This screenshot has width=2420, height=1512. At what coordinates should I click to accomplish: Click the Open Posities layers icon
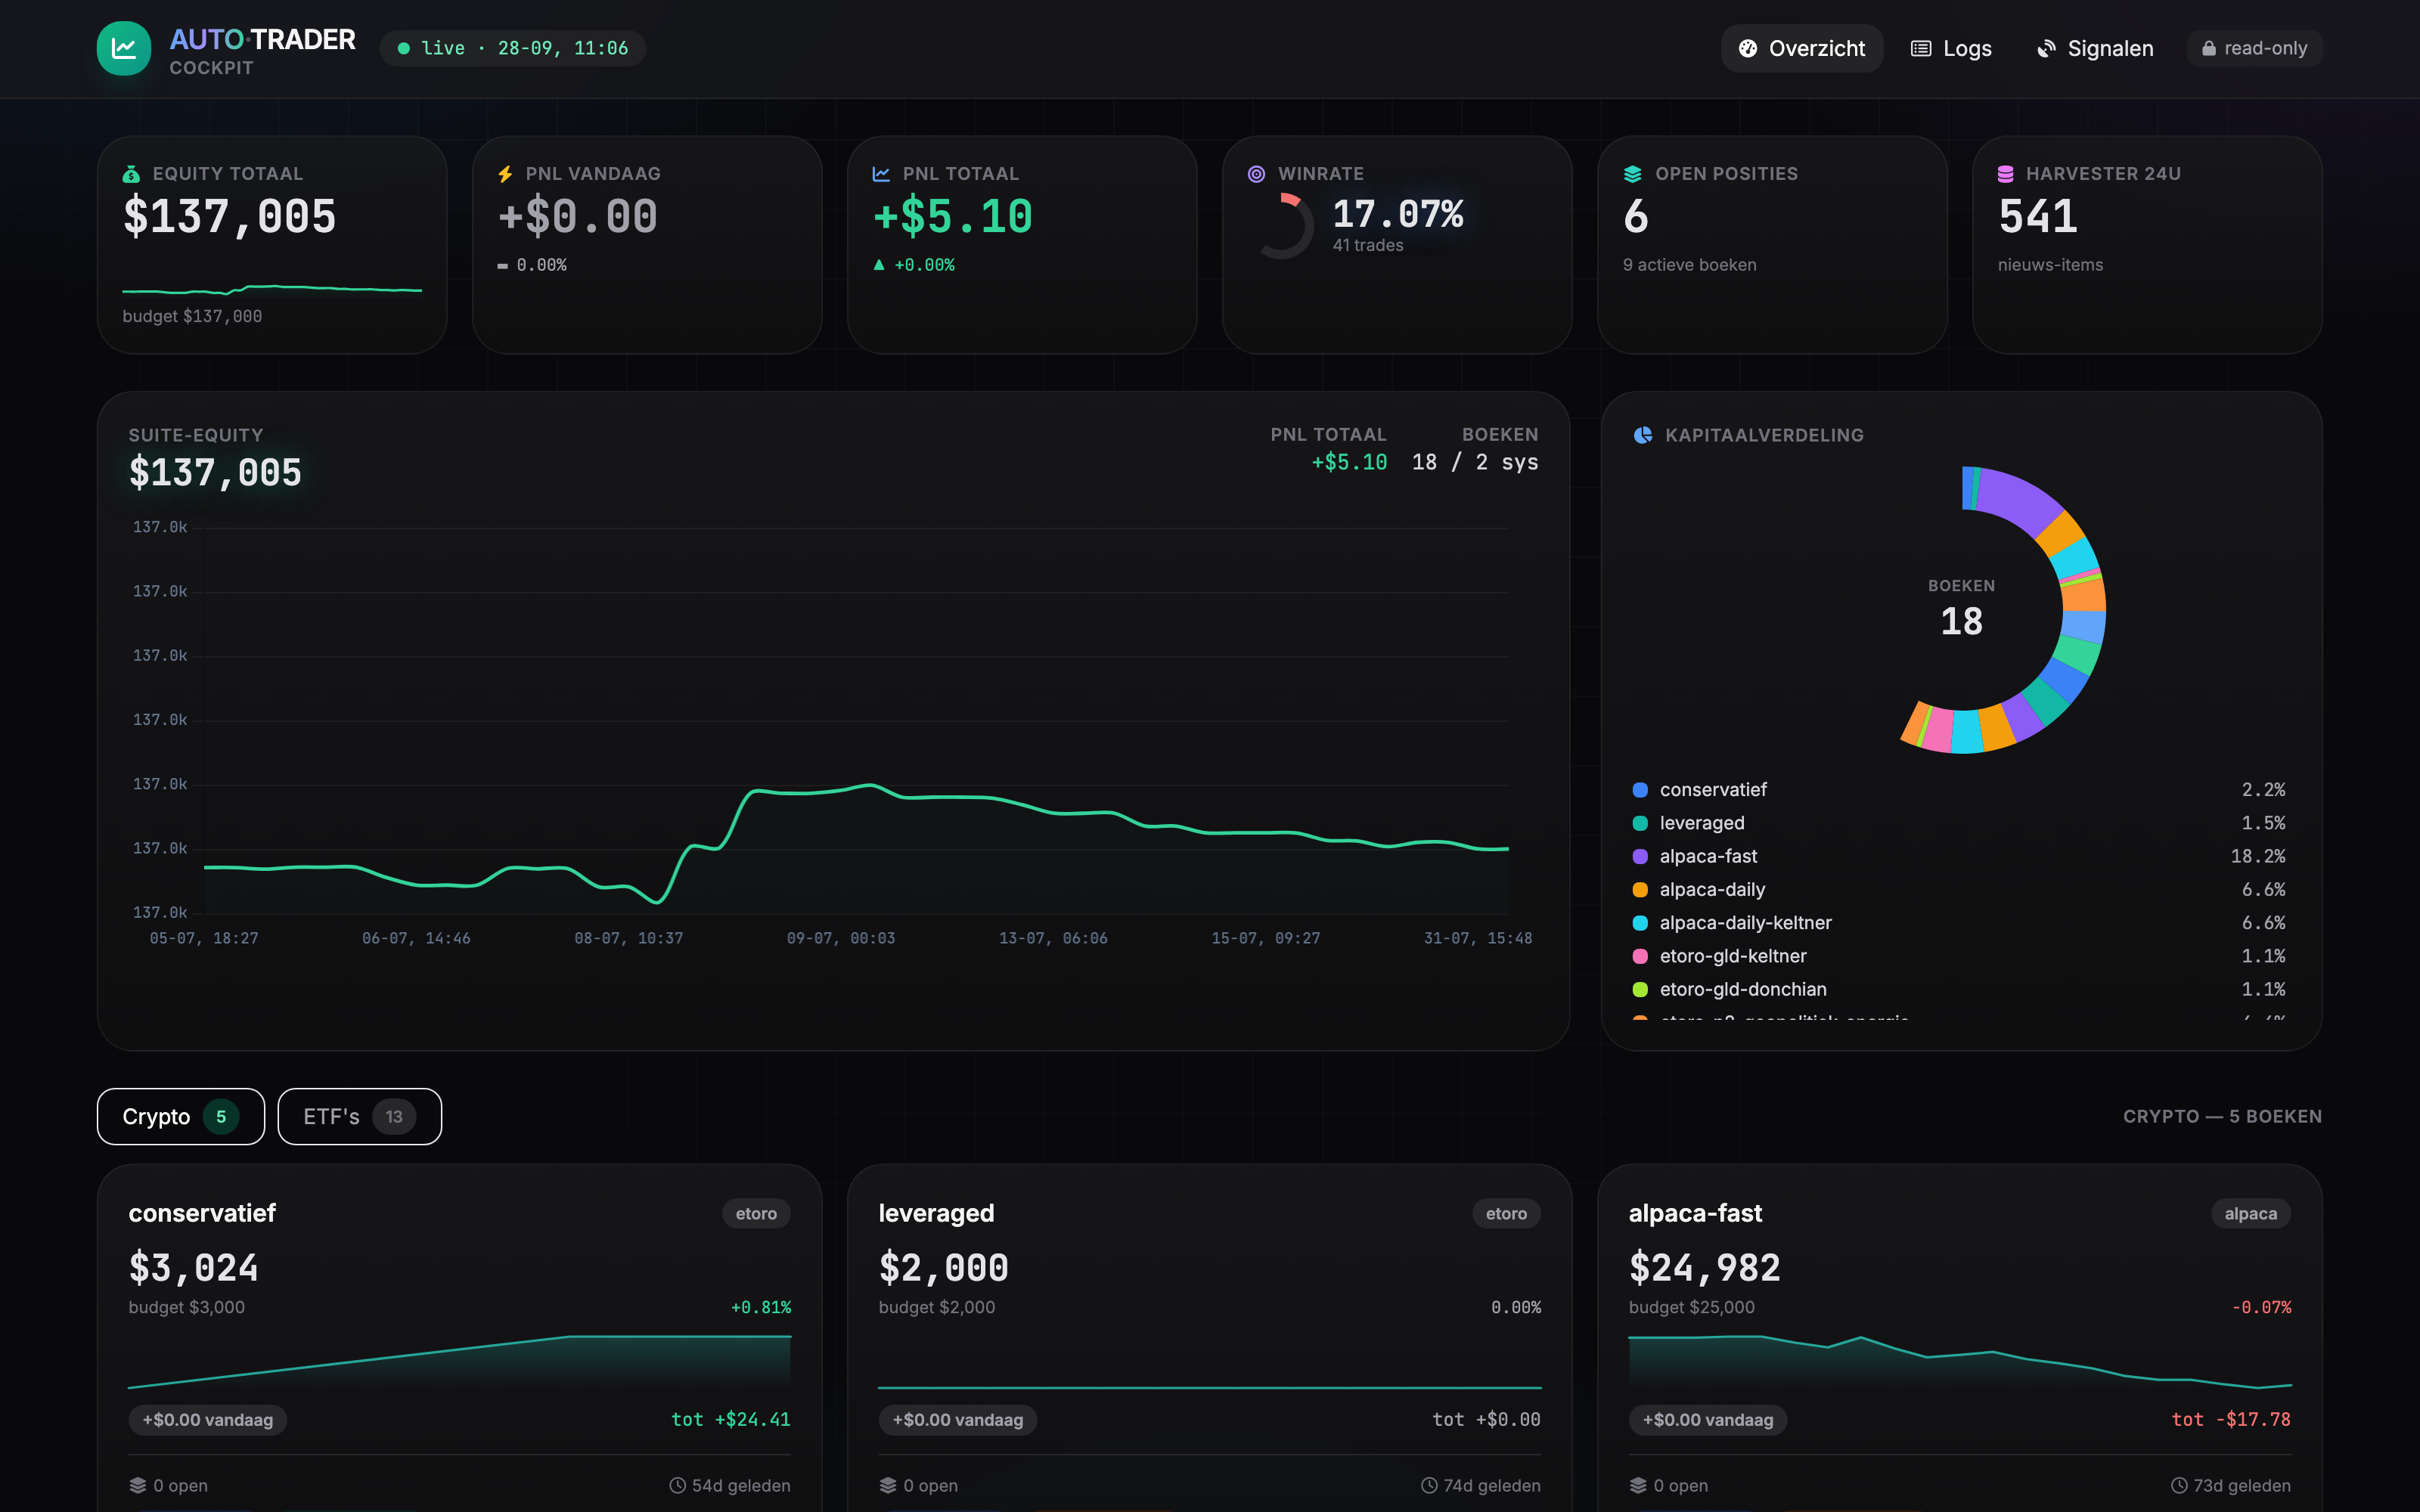[x=1633, y=174]
